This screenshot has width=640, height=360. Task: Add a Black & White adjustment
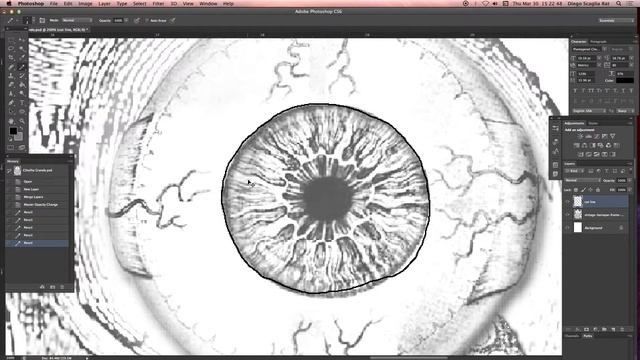click(x=592, y=145)
